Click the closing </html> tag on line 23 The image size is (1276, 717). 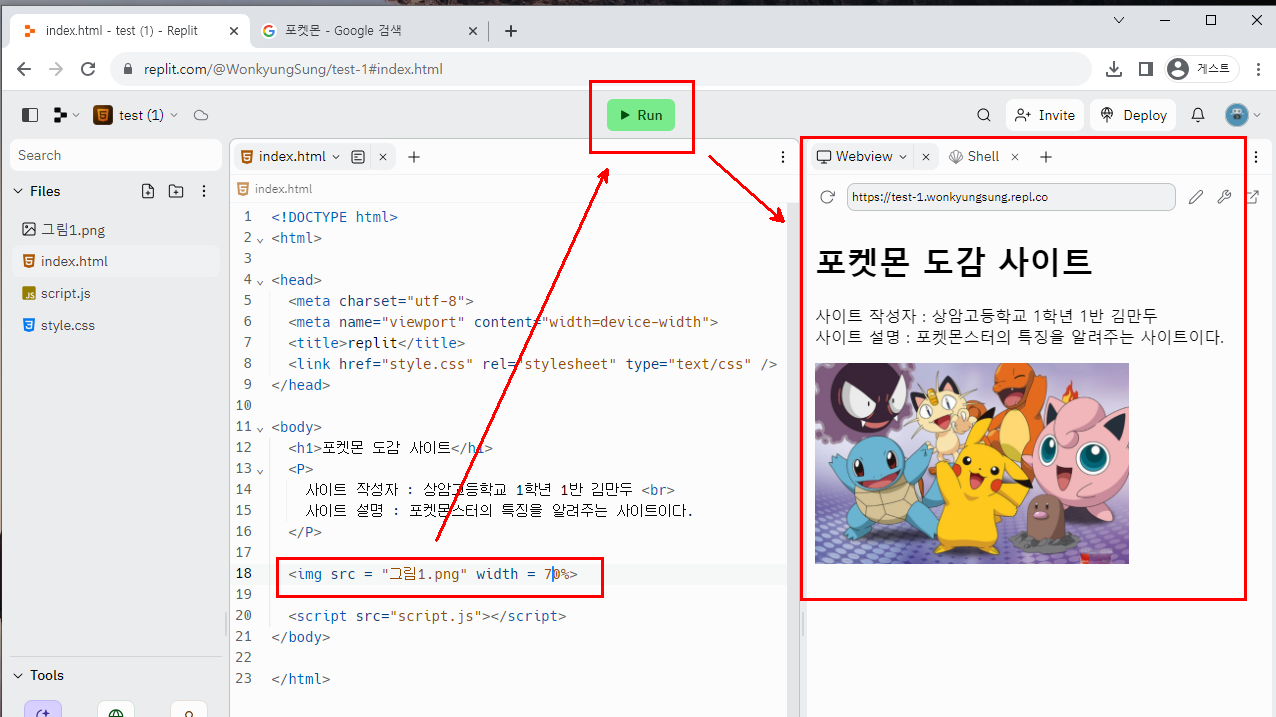(300, 679)
